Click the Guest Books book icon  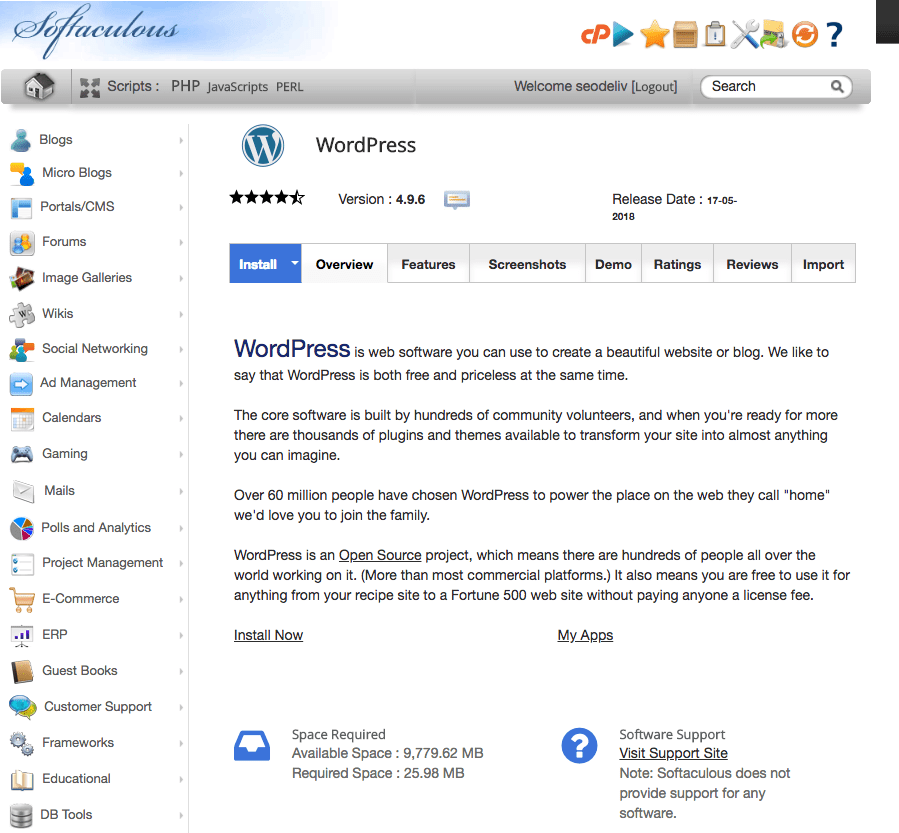click(22, 671)
